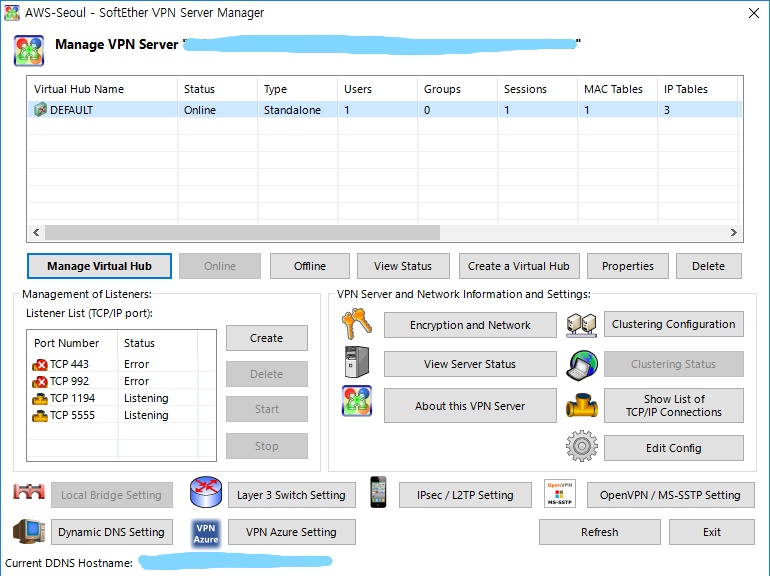Click the iPhone icon beside IPsec / L2TP Setting
The image size is (770, 576).
[378, 493]
